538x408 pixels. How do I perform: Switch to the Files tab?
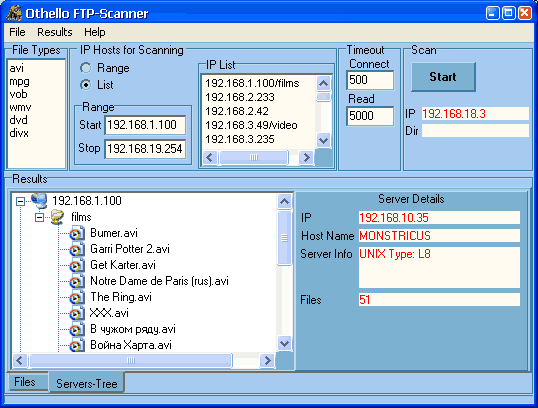pos(25,382)
